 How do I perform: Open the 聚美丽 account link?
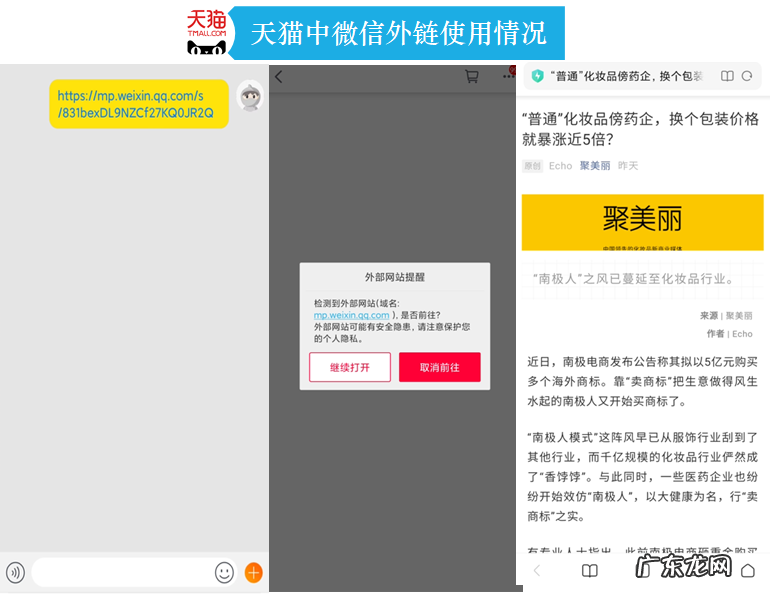(595, 166)
